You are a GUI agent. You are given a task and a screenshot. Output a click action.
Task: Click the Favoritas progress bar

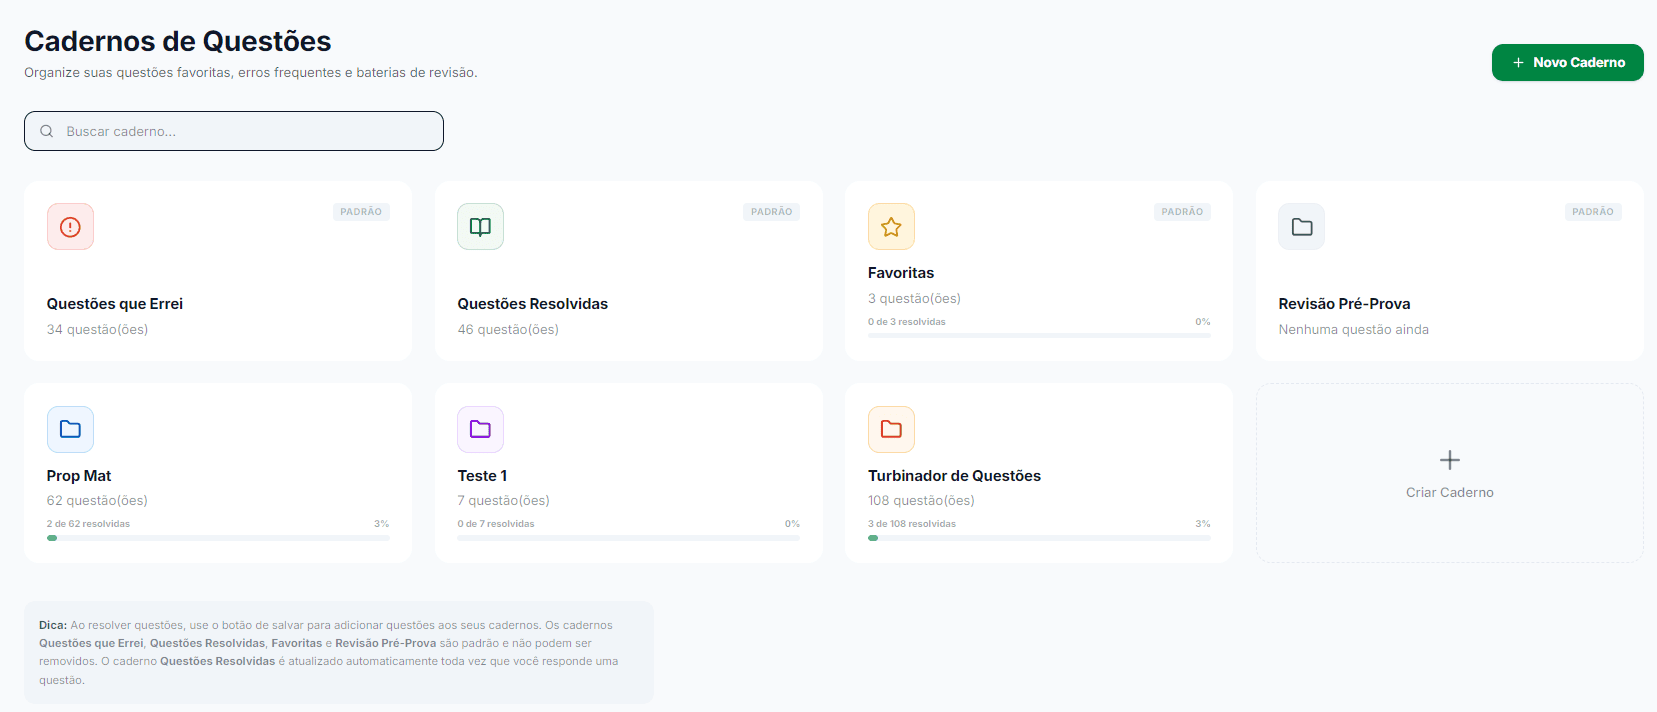1039,335
